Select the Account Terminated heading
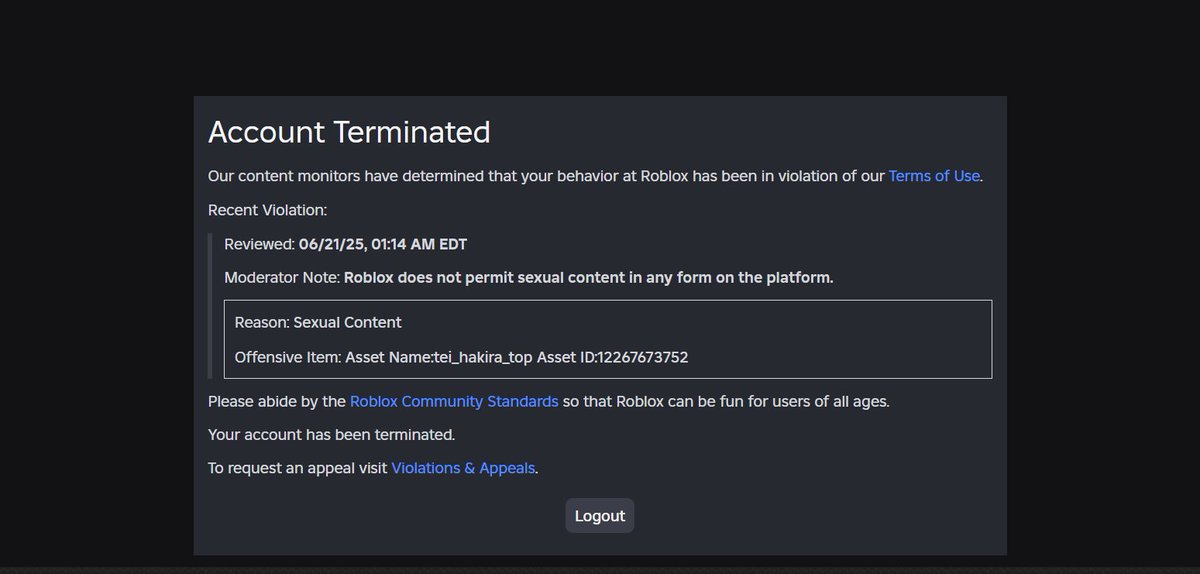The height and width of the screenshot is (574, 1200). (x=349, y=132)
